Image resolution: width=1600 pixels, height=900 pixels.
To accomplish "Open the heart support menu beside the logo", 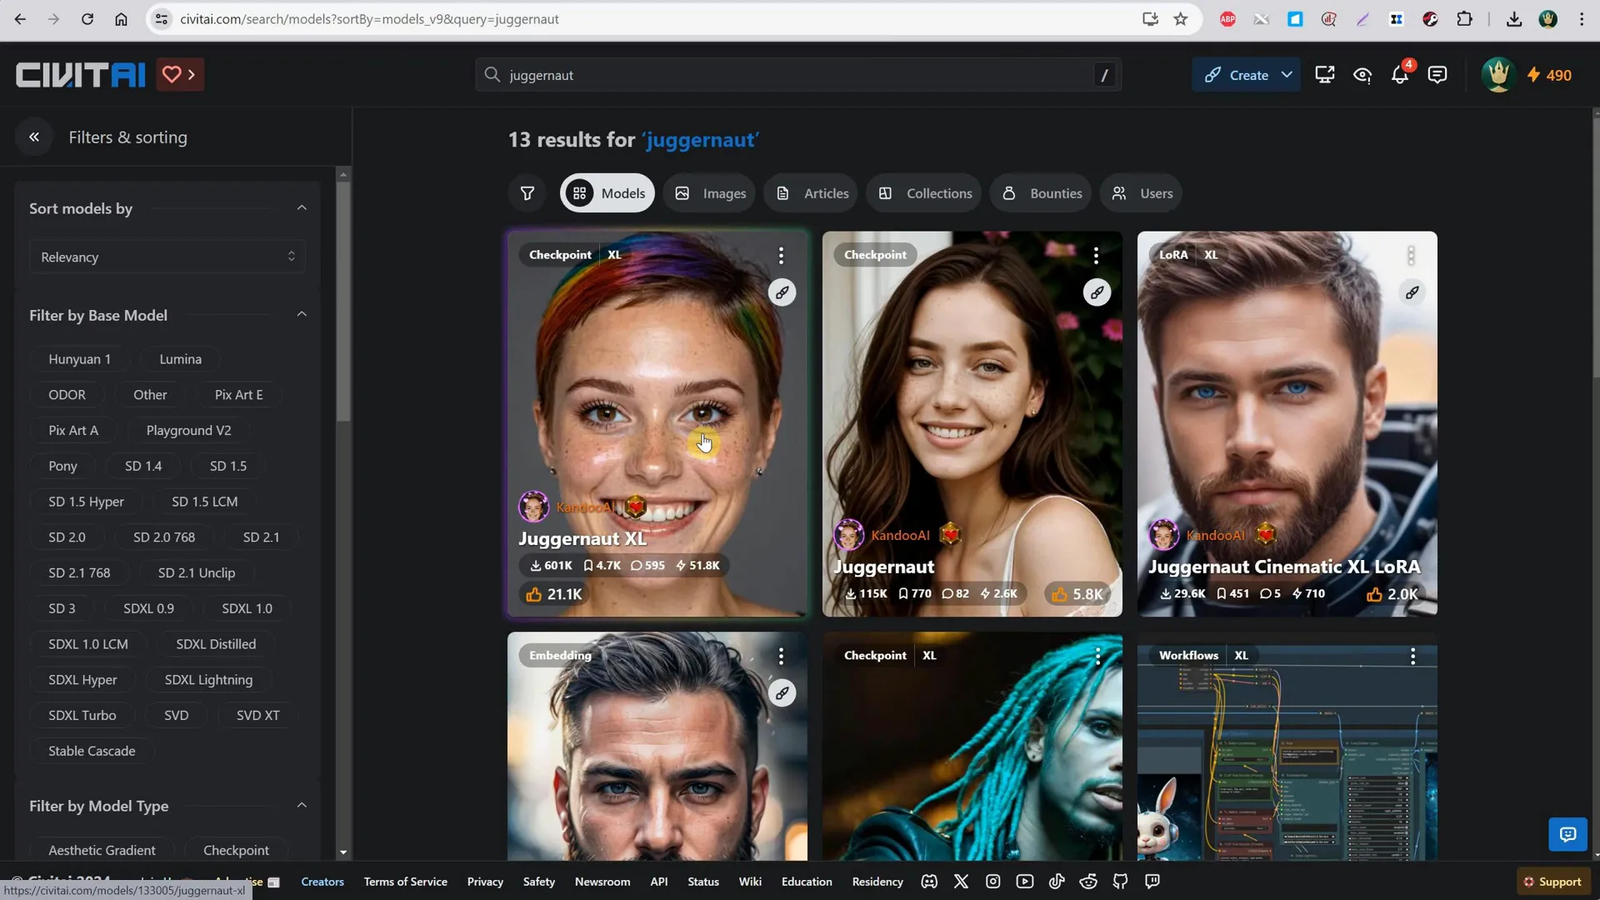I will (180, 75).
